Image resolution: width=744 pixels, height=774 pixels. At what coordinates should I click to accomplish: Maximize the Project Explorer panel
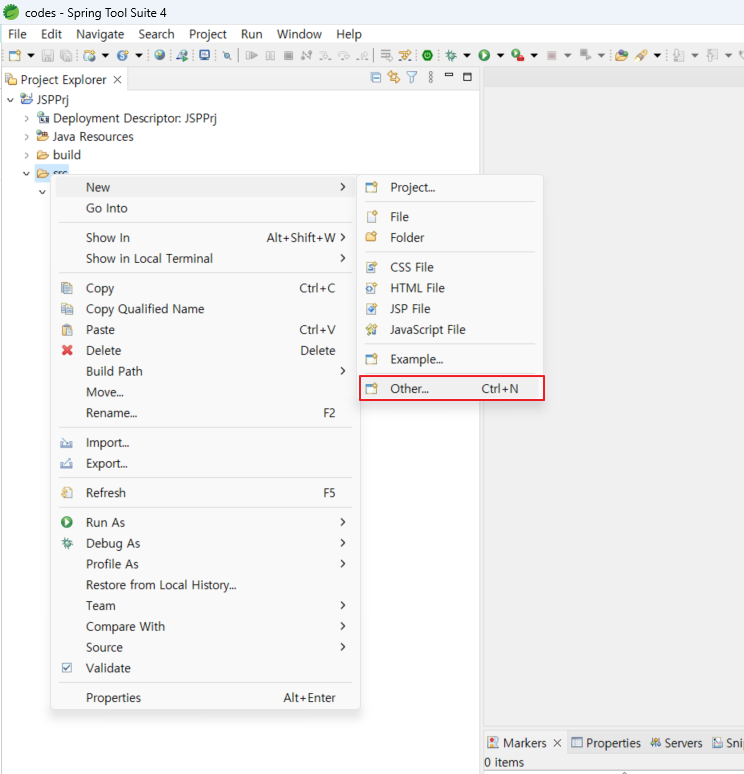[467, 77]
